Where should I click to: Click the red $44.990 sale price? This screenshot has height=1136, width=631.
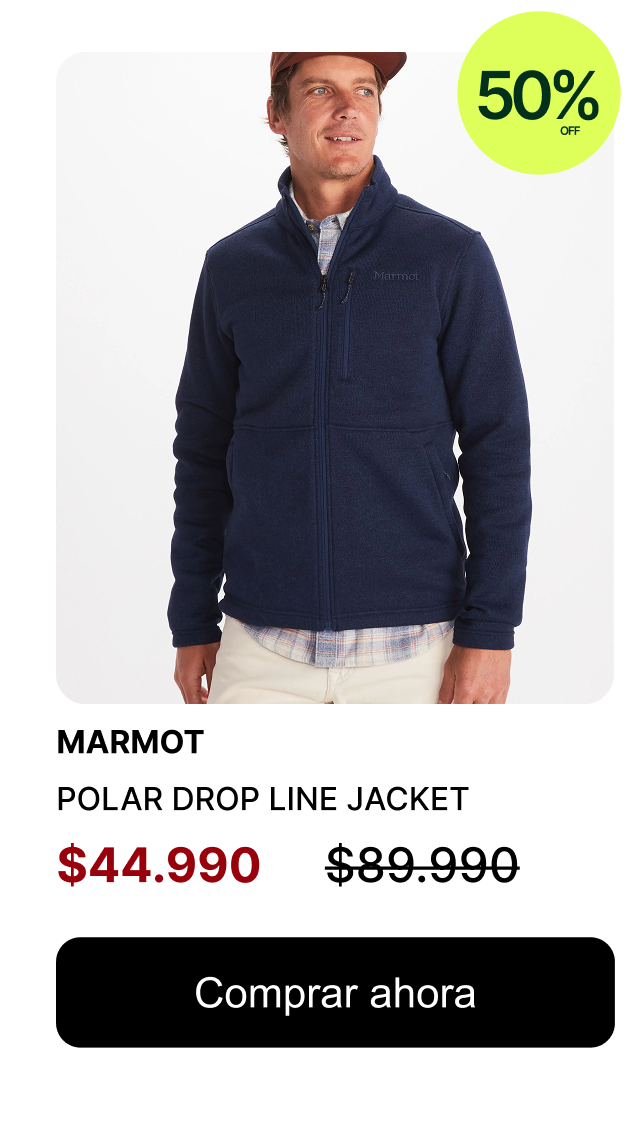click(x=159, y=864)
